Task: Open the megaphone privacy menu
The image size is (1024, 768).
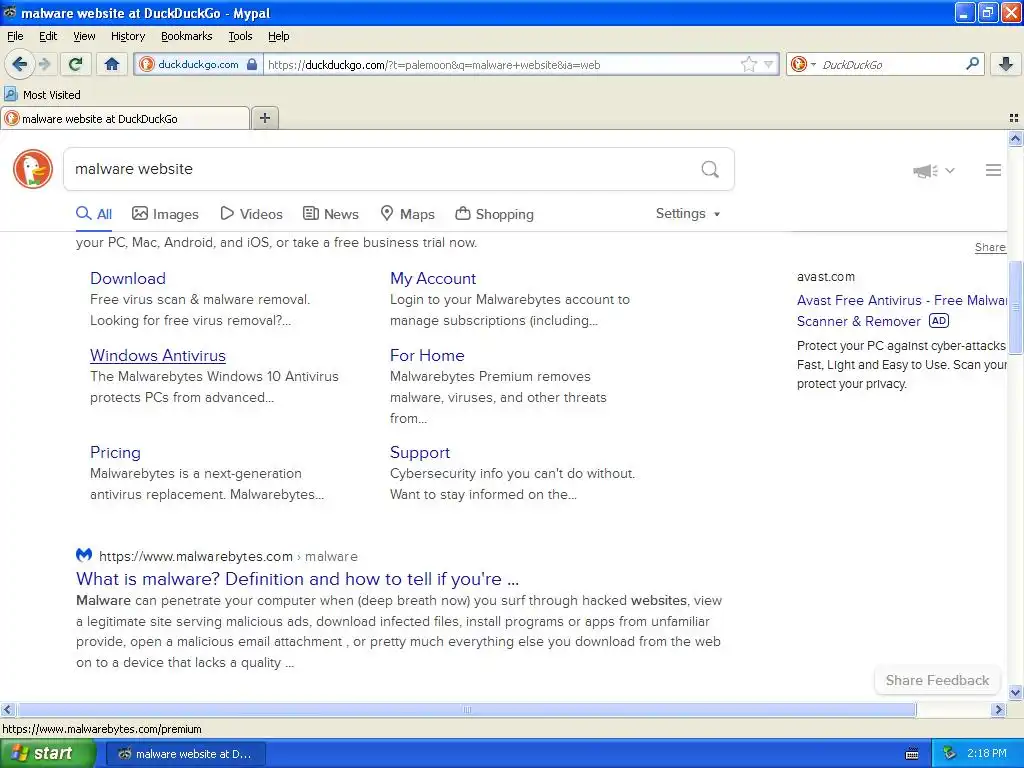Action: point(934,170)
